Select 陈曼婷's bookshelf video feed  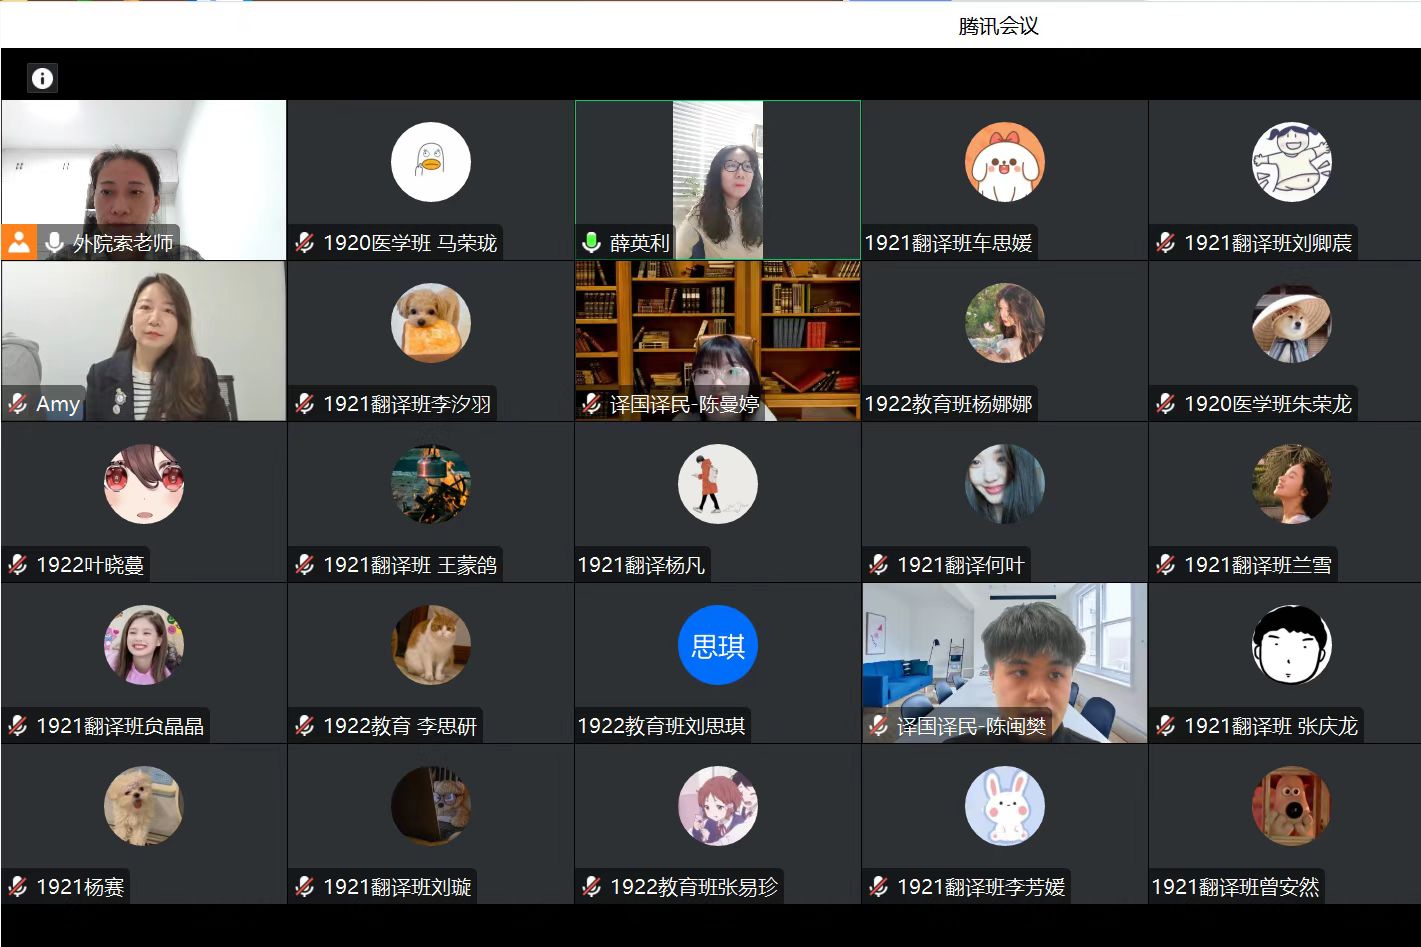point(718,341)
